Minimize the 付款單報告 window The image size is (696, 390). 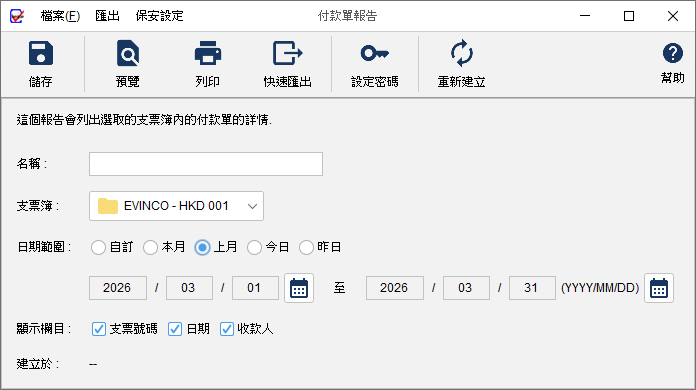pyautogui.click(x=585, y=16)
